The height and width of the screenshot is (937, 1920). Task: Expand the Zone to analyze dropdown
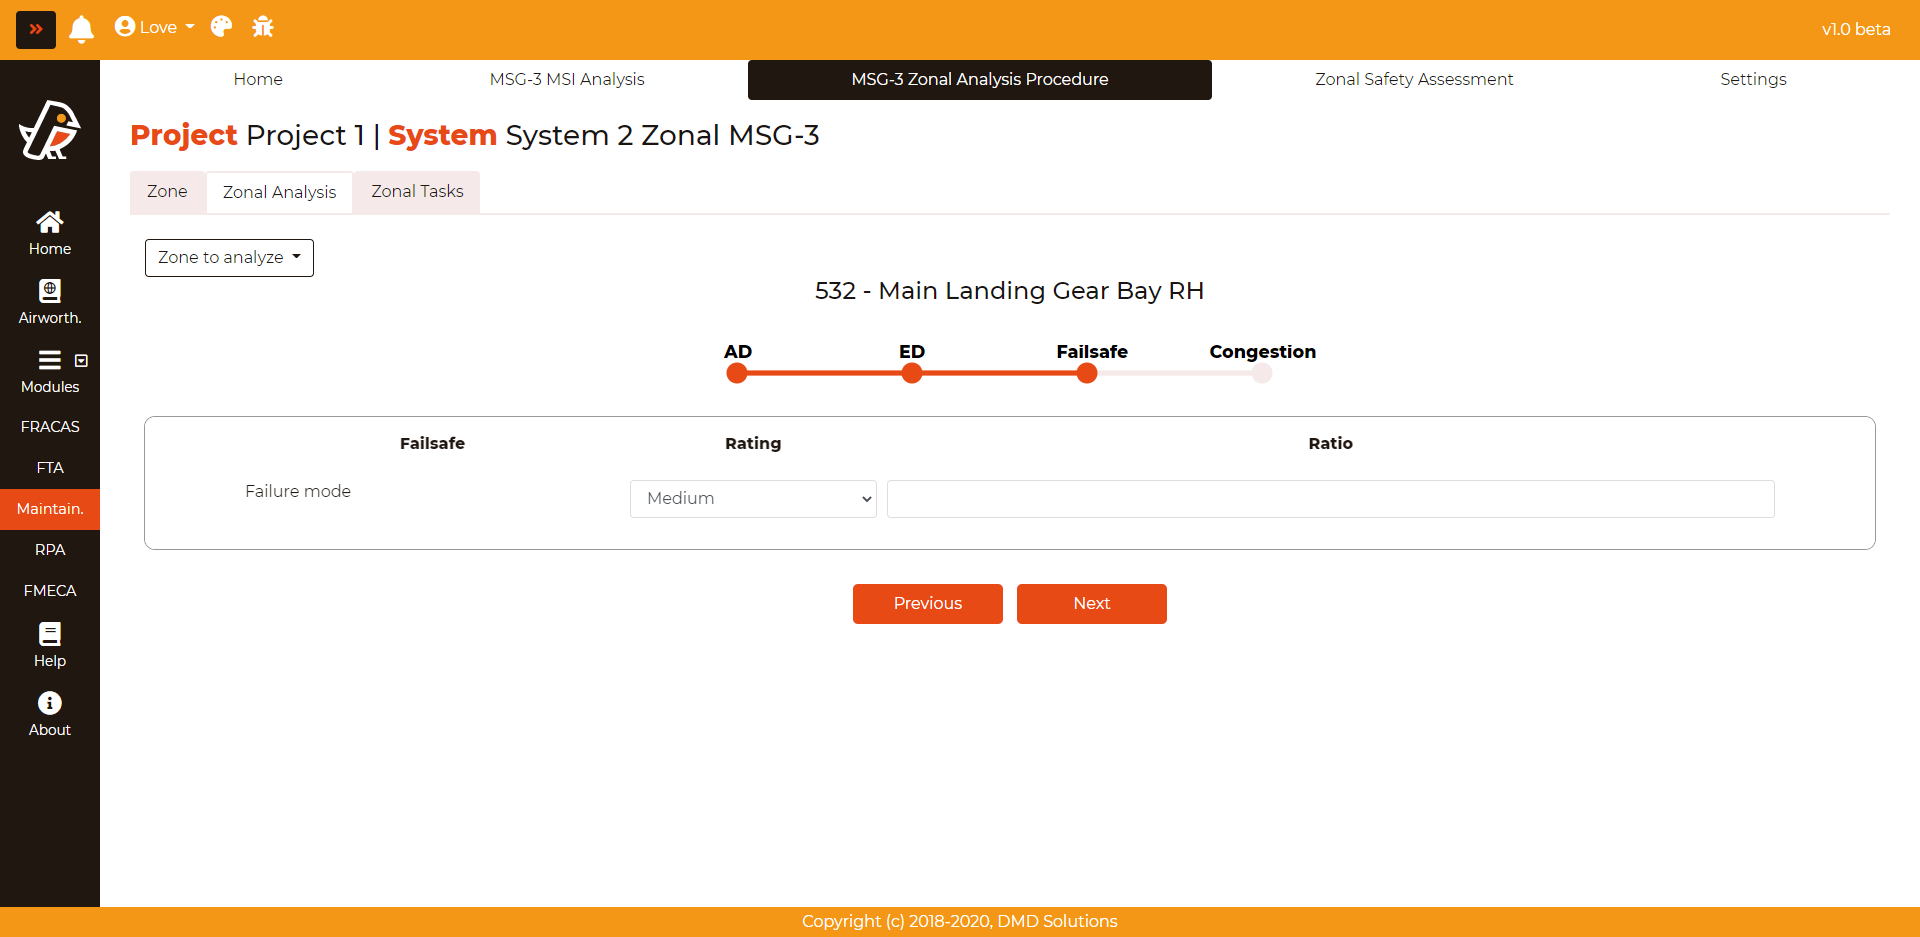[x=229, y=258]
